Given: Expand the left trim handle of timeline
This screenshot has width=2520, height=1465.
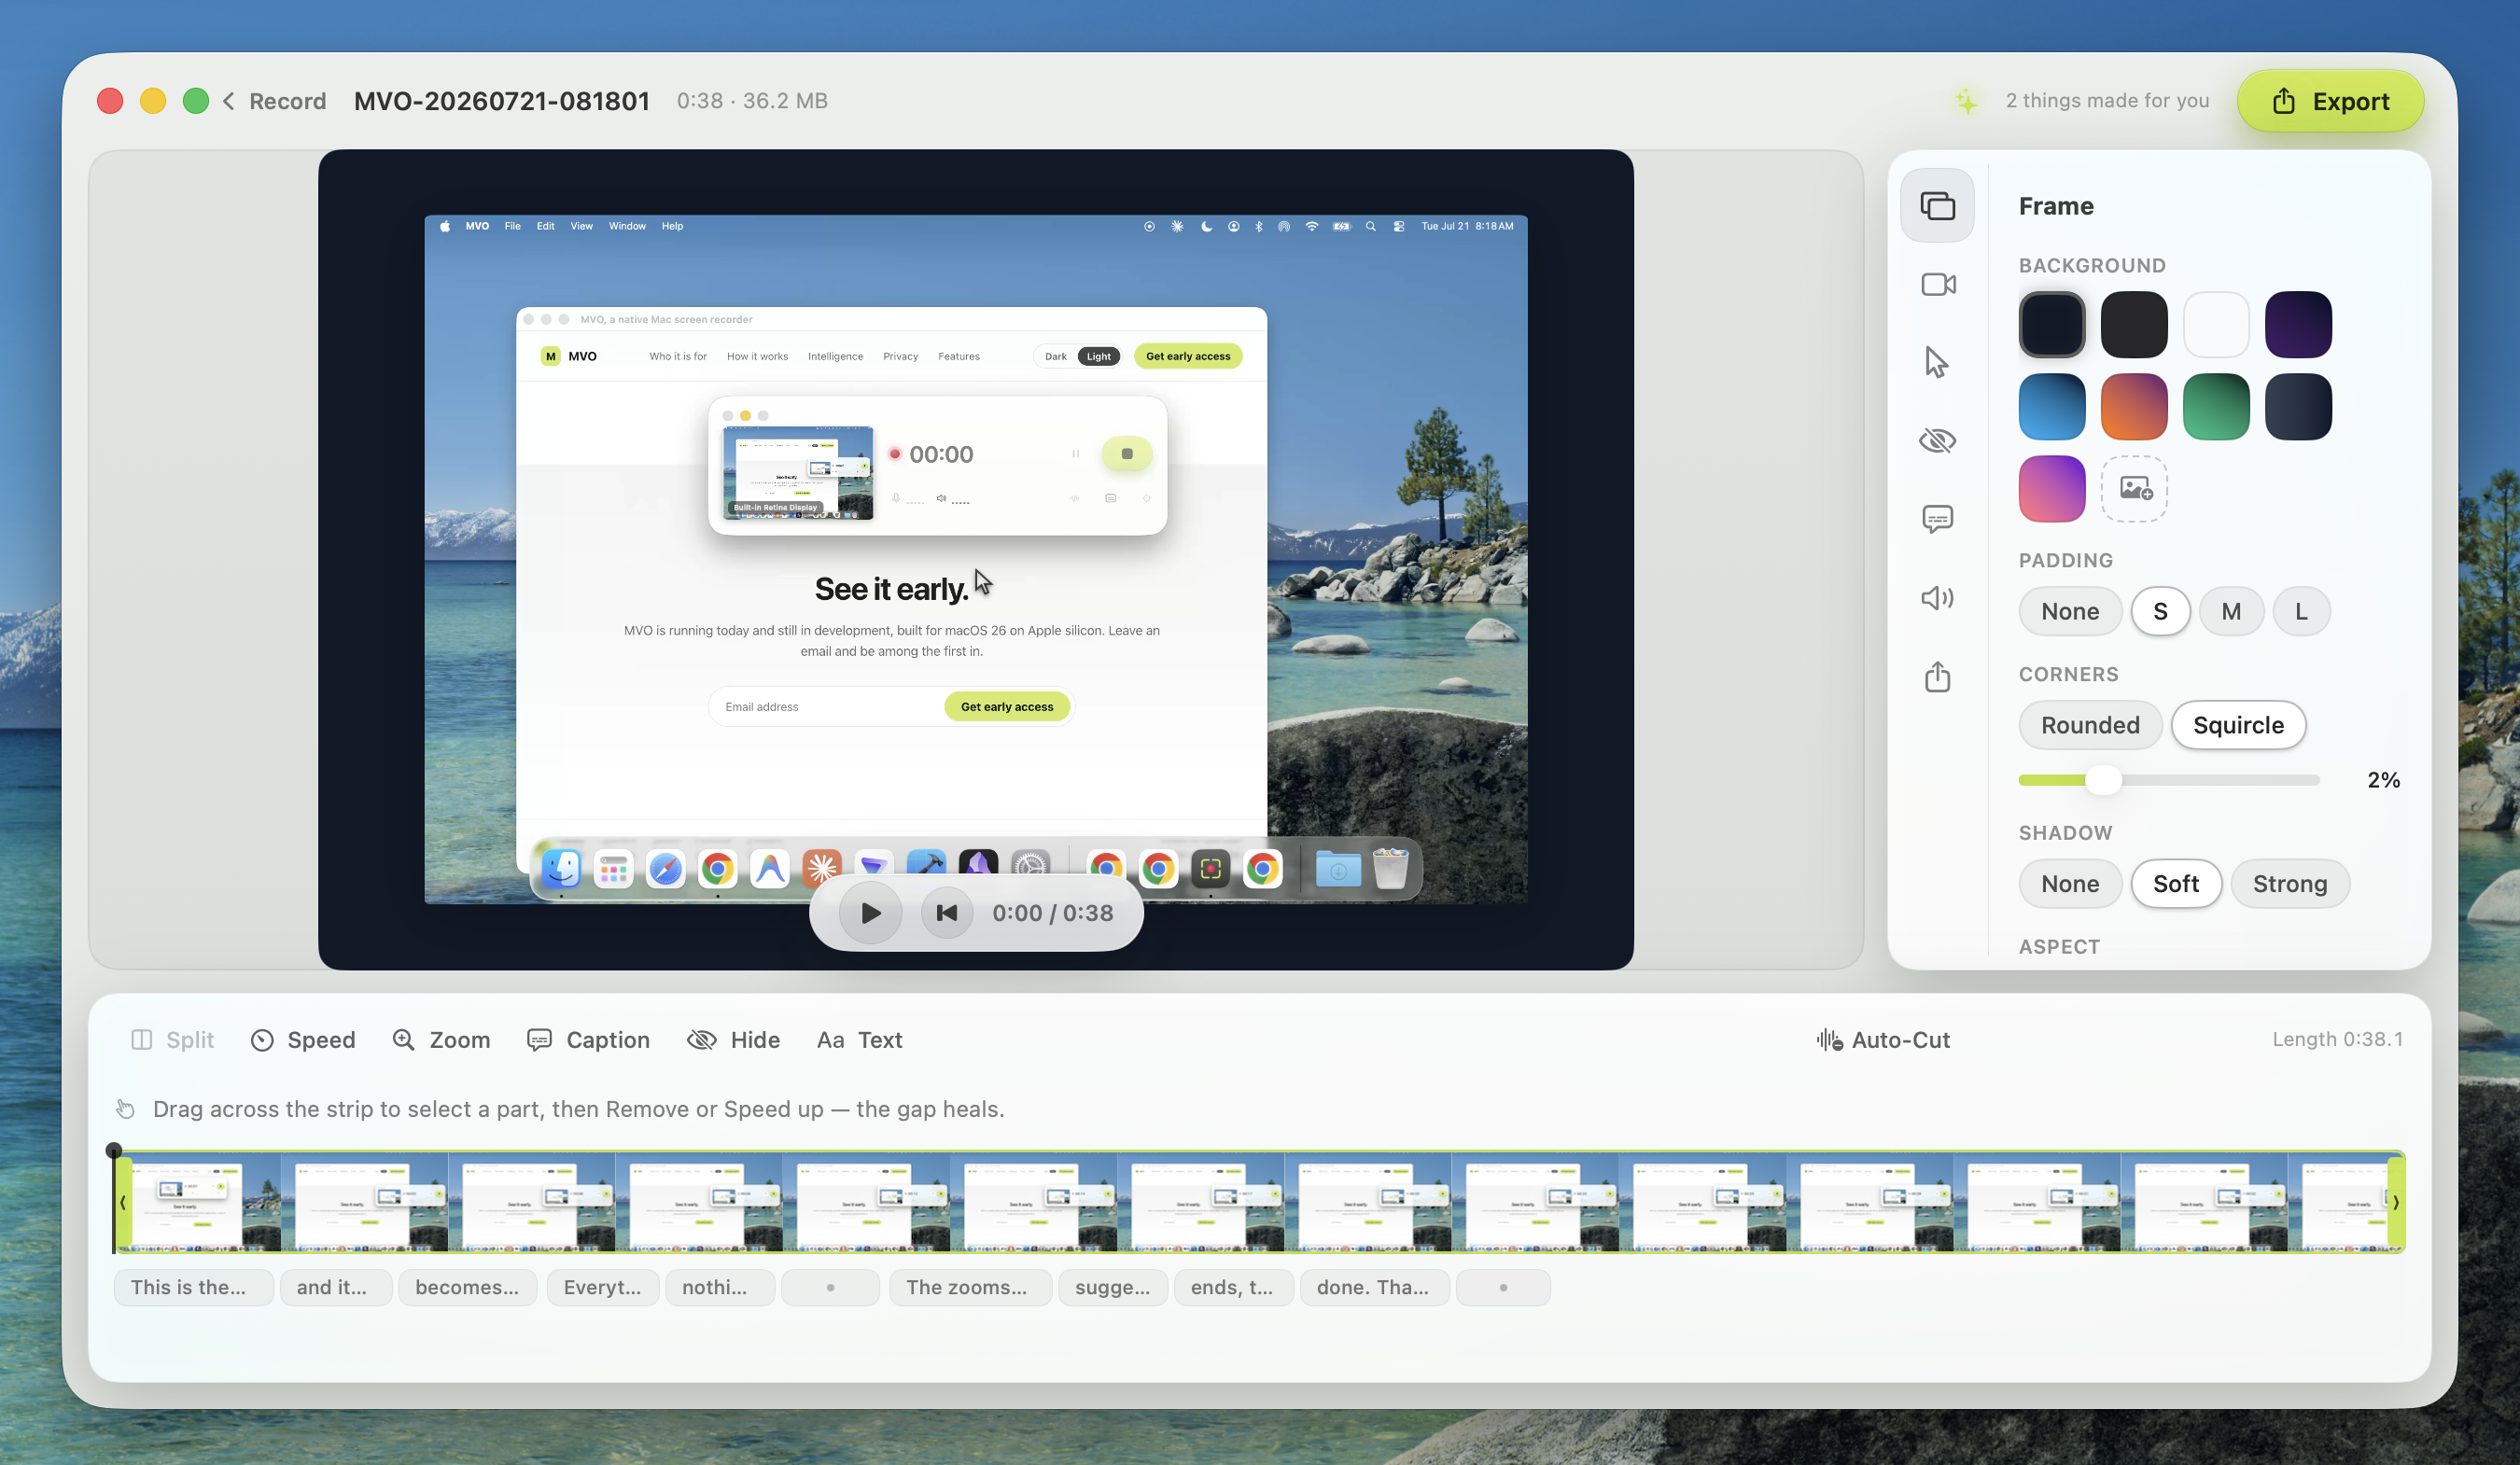Looking at the screenshot, I should [123, 1203].
